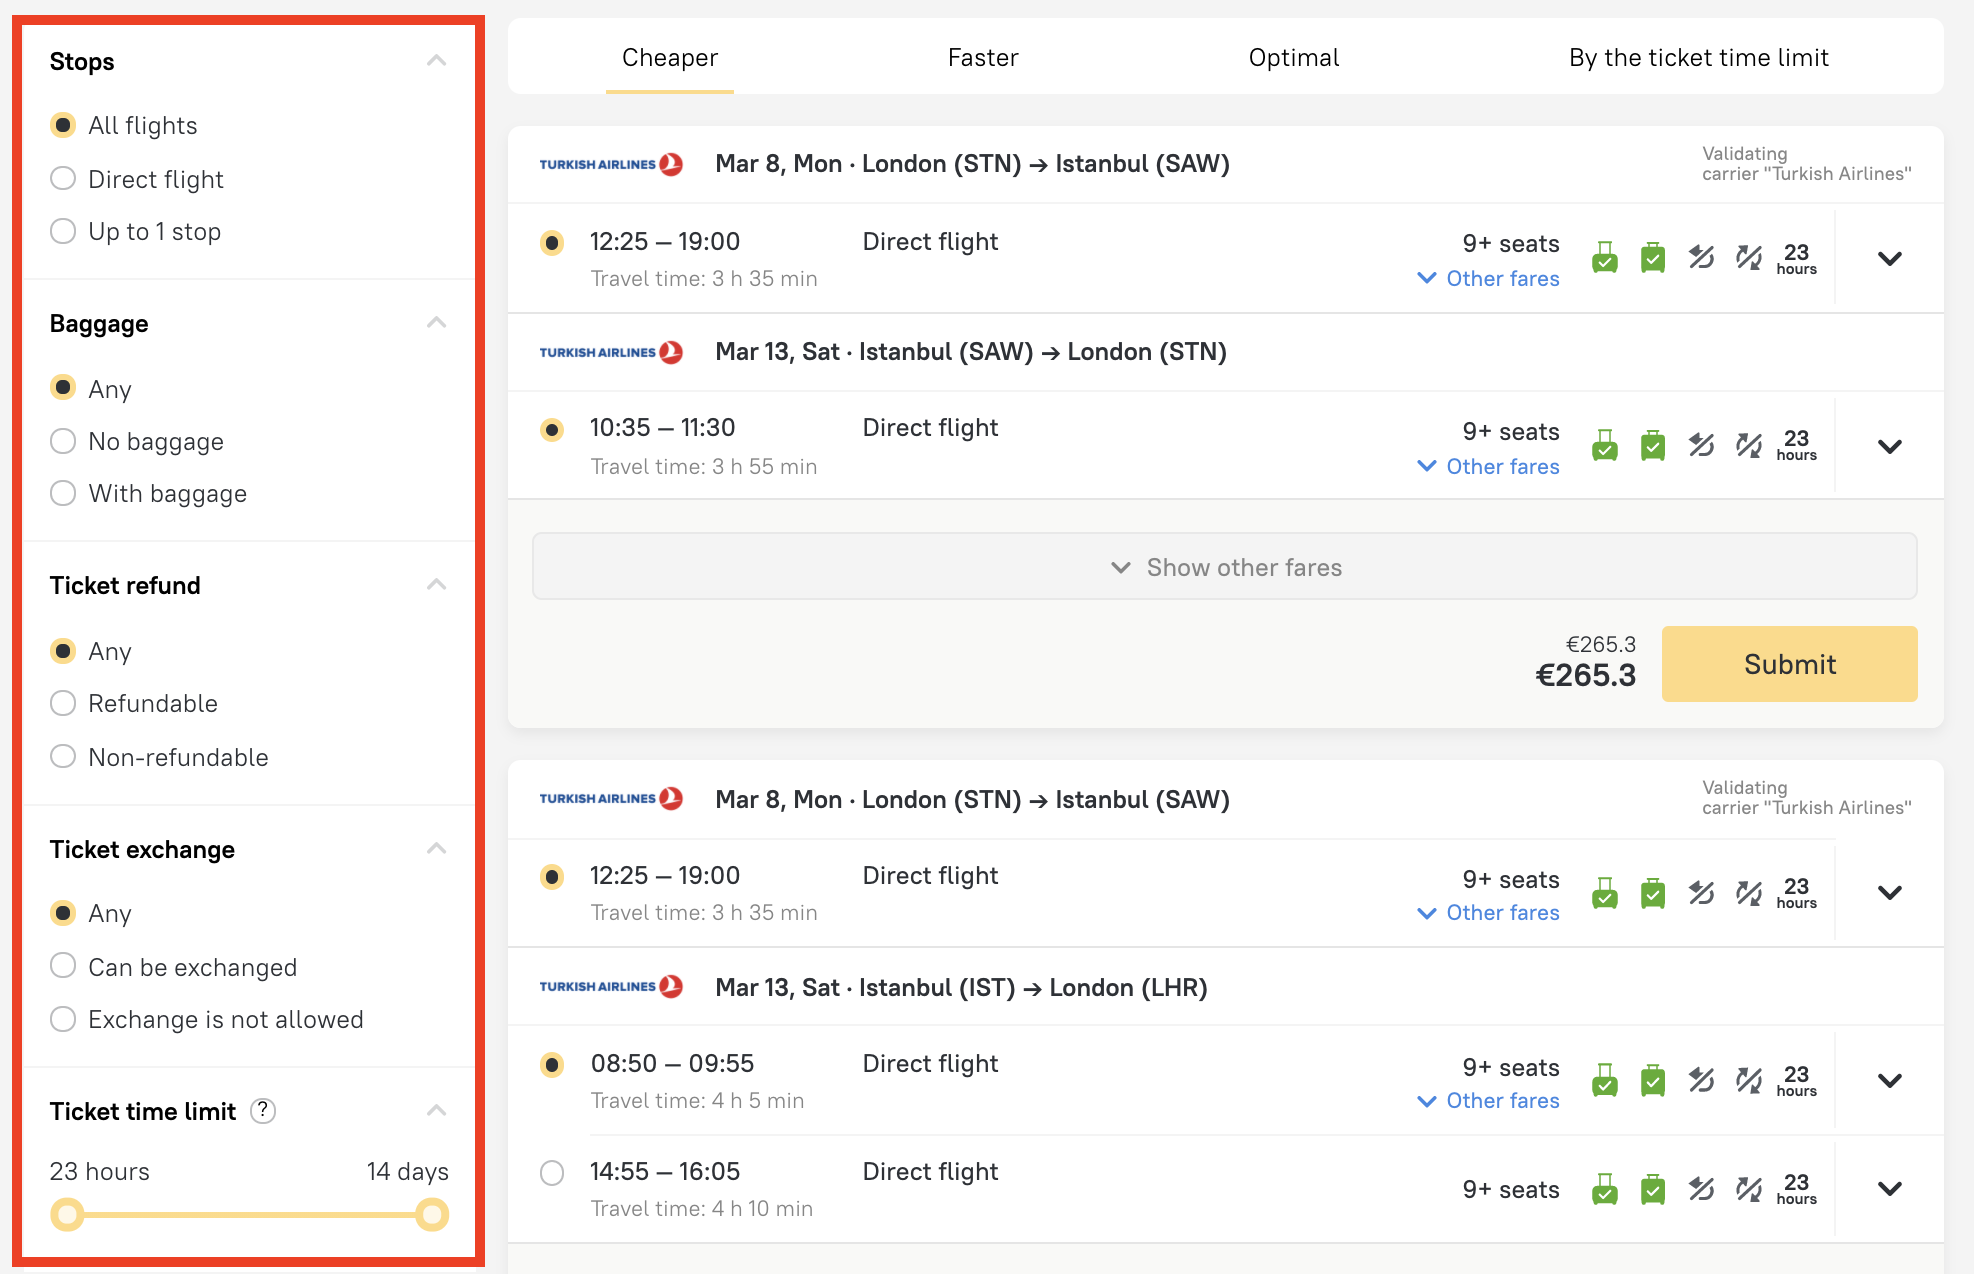The height and width of the screenshot is (1274, 1974).
Task: Collapse the Ticket exchange section
Action: 436,849
